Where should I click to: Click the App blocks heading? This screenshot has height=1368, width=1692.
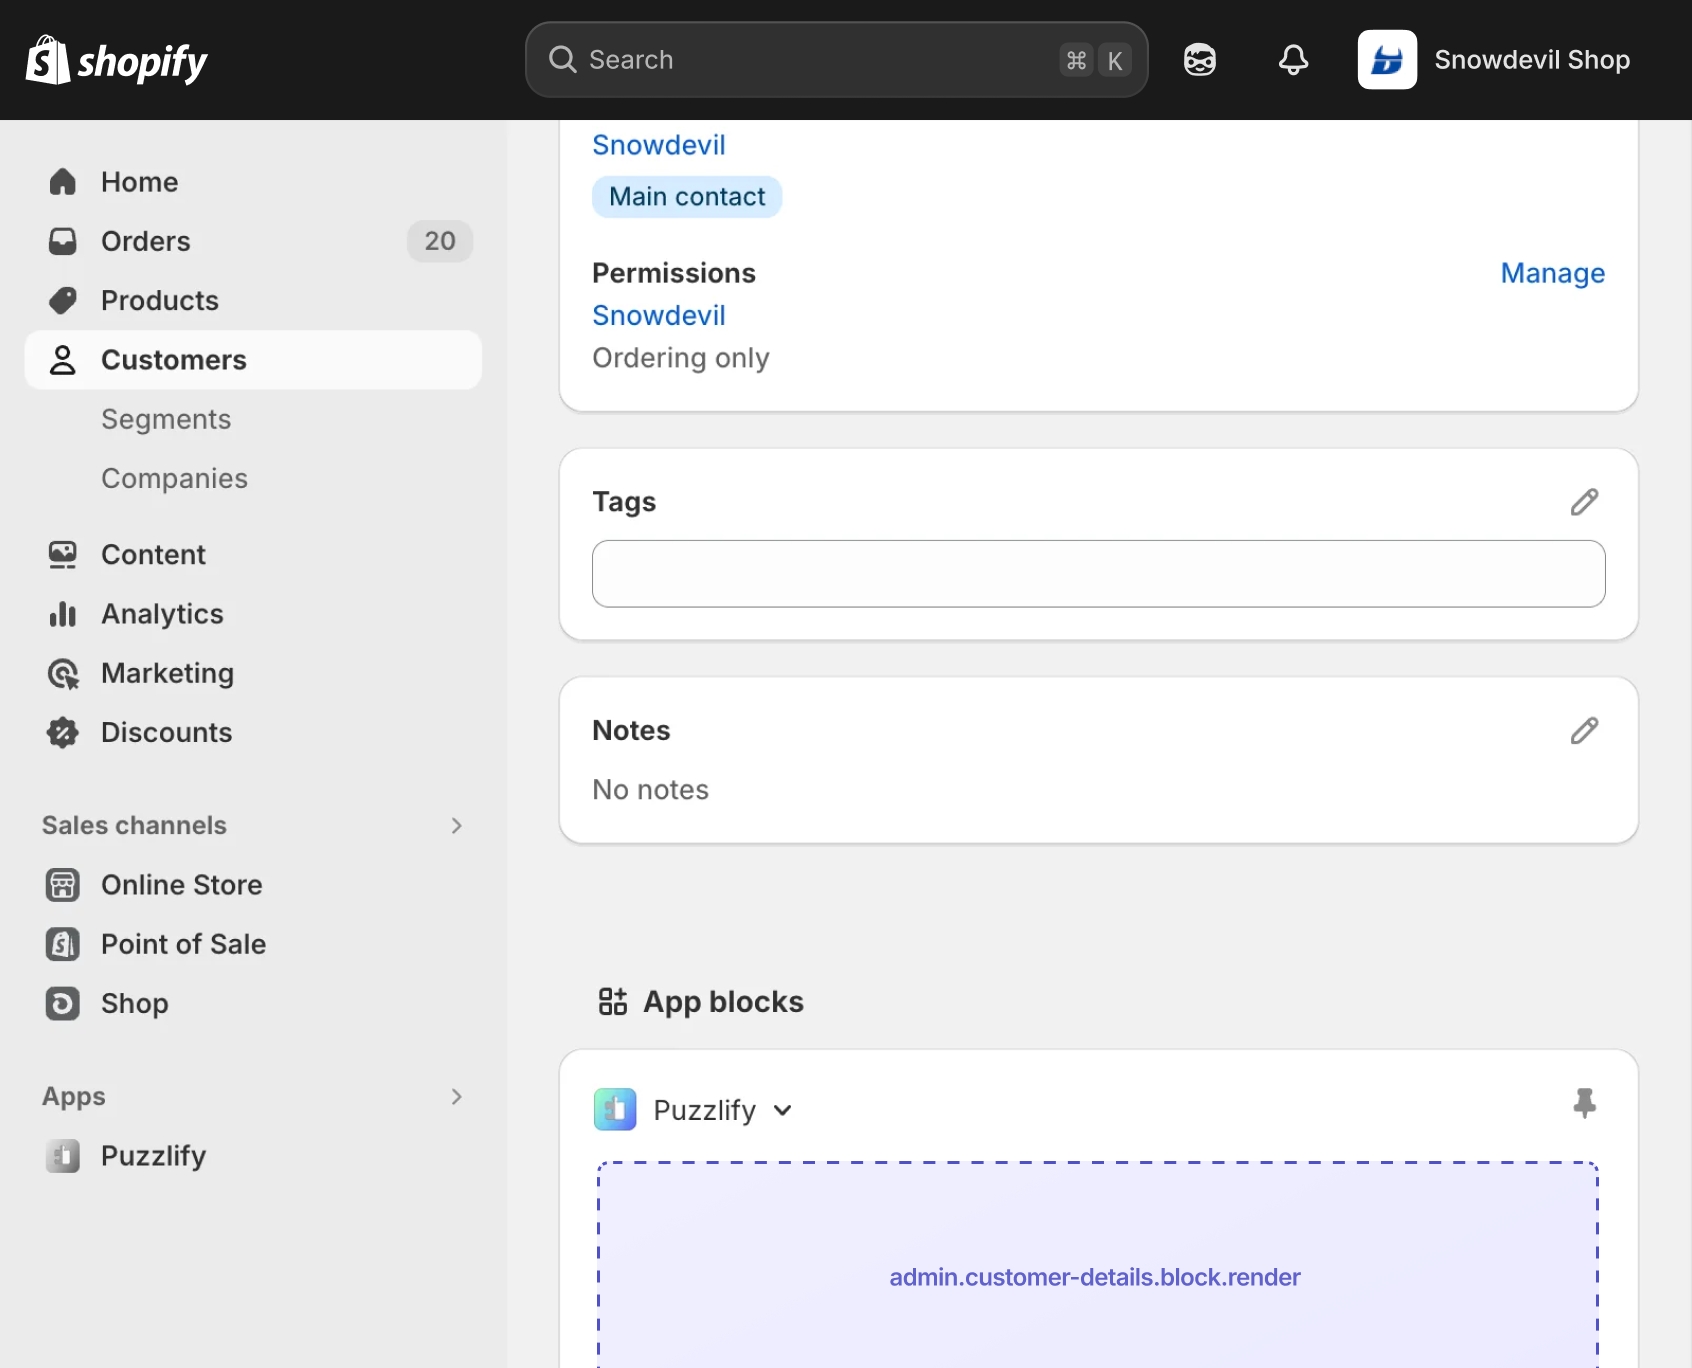[x=723, y=1002]
